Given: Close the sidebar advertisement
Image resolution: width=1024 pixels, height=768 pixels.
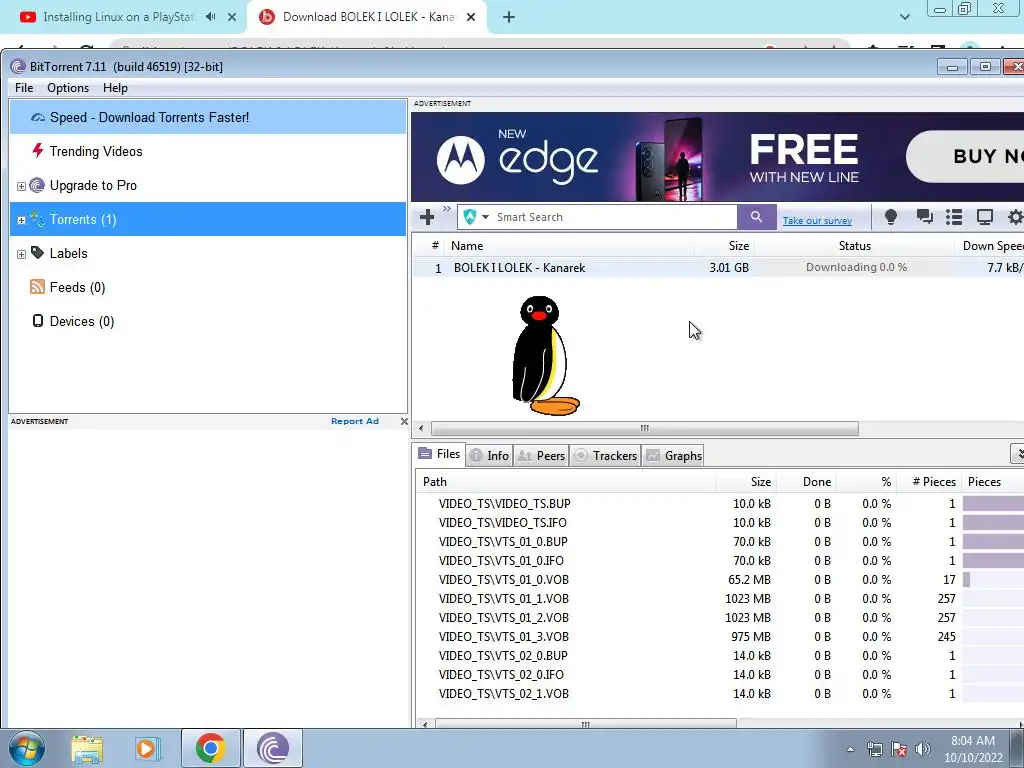Looking at the screenshot, I should coord(404,421).
